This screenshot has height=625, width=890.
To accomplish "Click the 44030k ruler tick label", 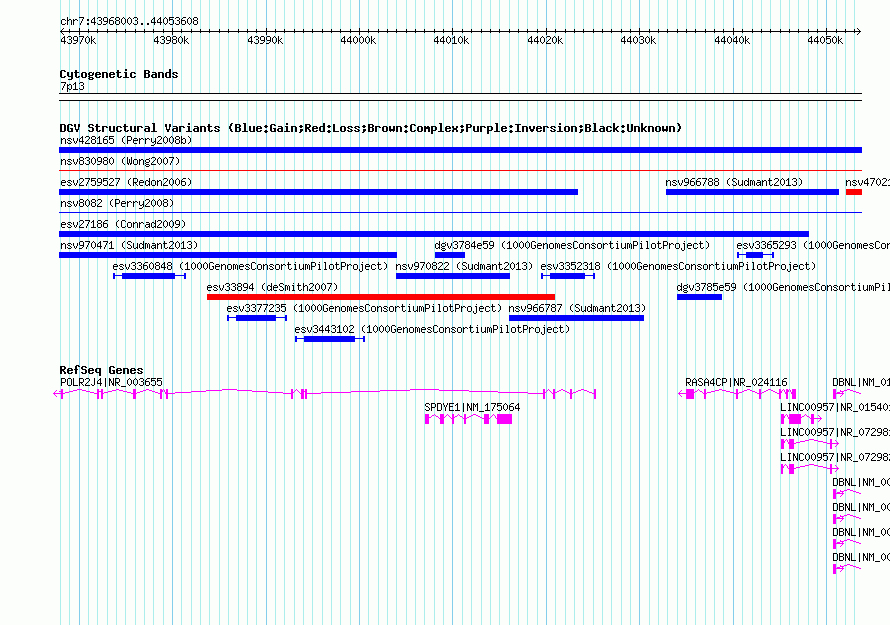I will (x=638, y=41).
